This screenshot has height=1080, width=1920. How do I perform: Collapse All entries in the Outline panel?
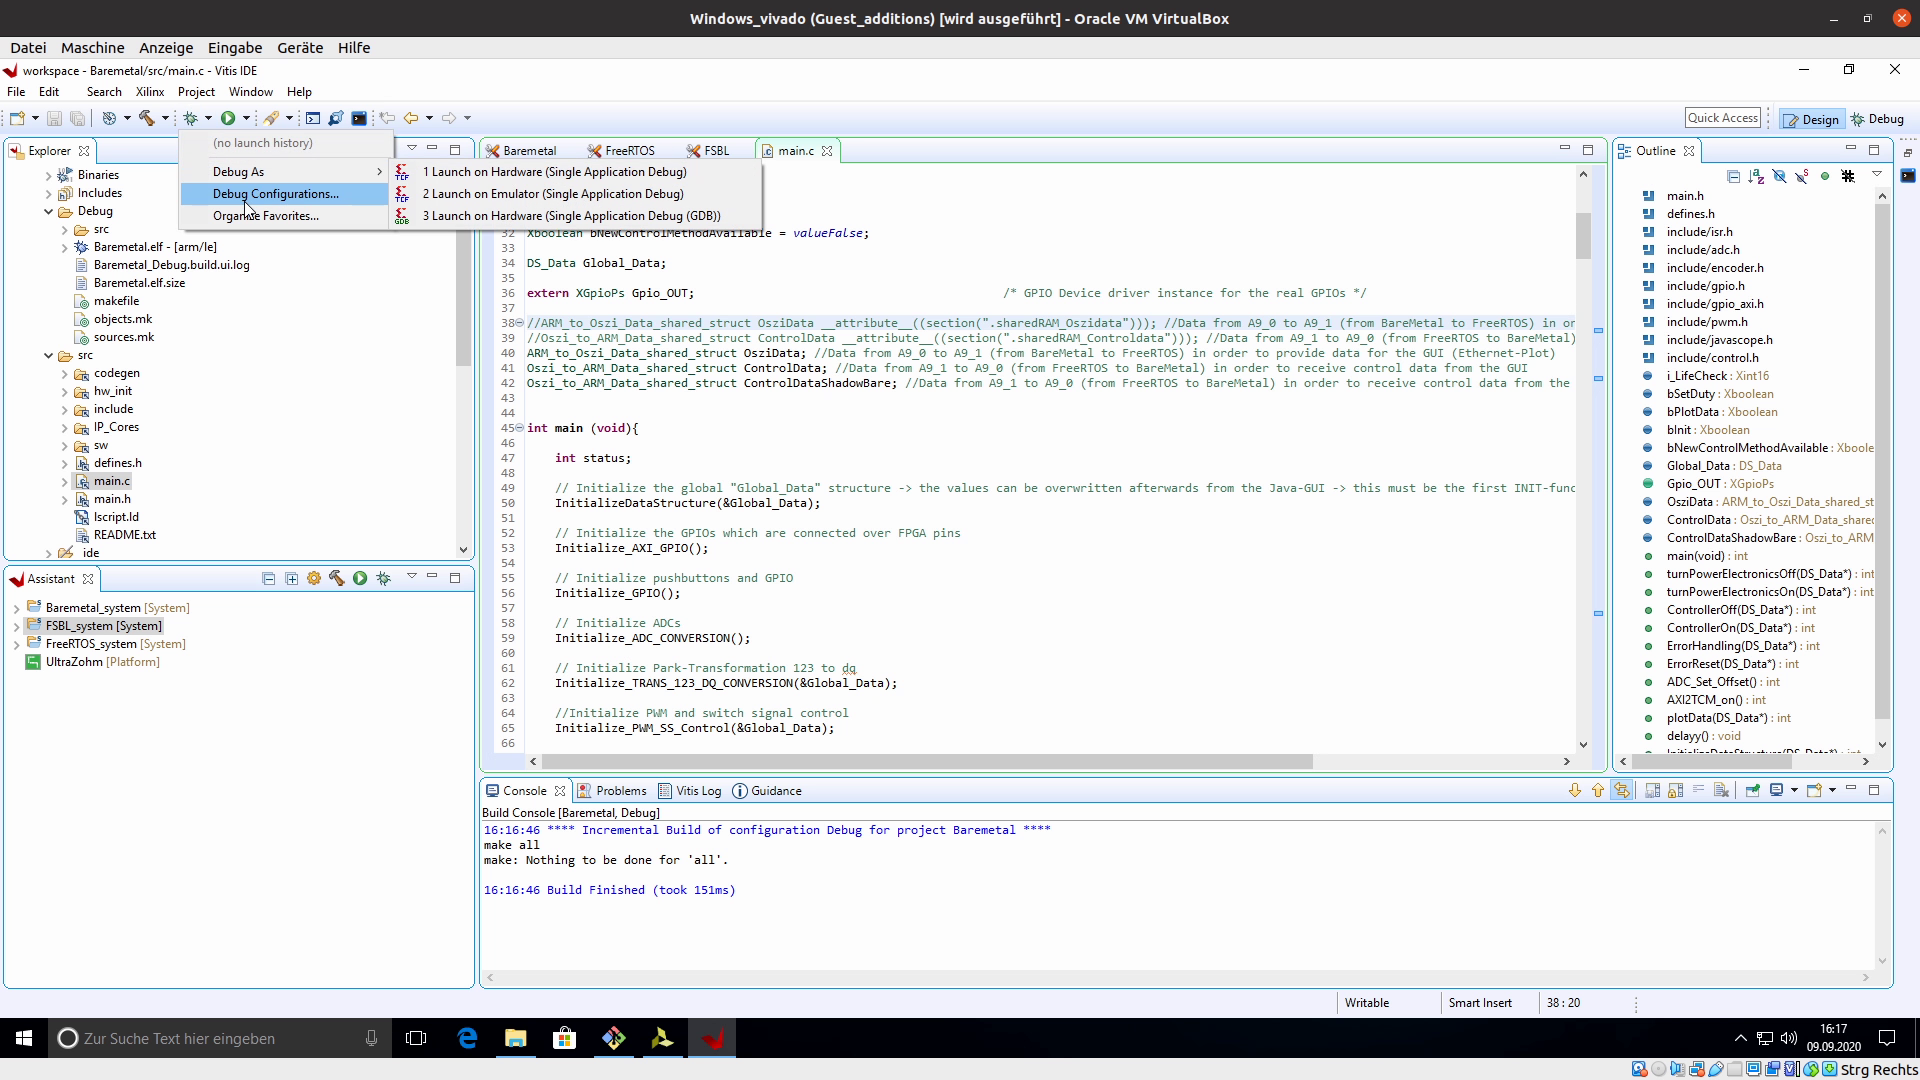[1734, 177]
